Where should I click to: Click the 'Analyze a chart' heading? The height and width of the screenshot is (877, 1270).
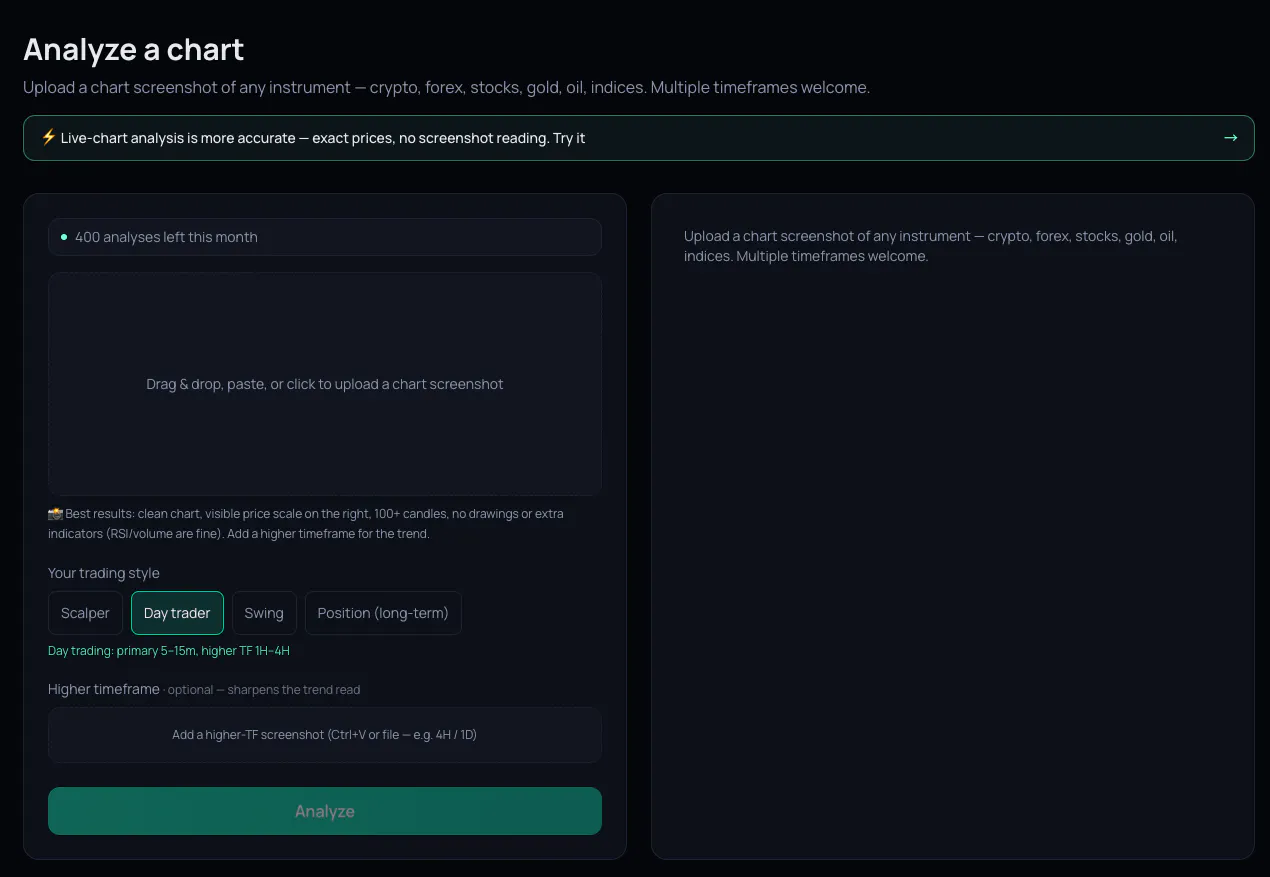[x=134, y=49]
